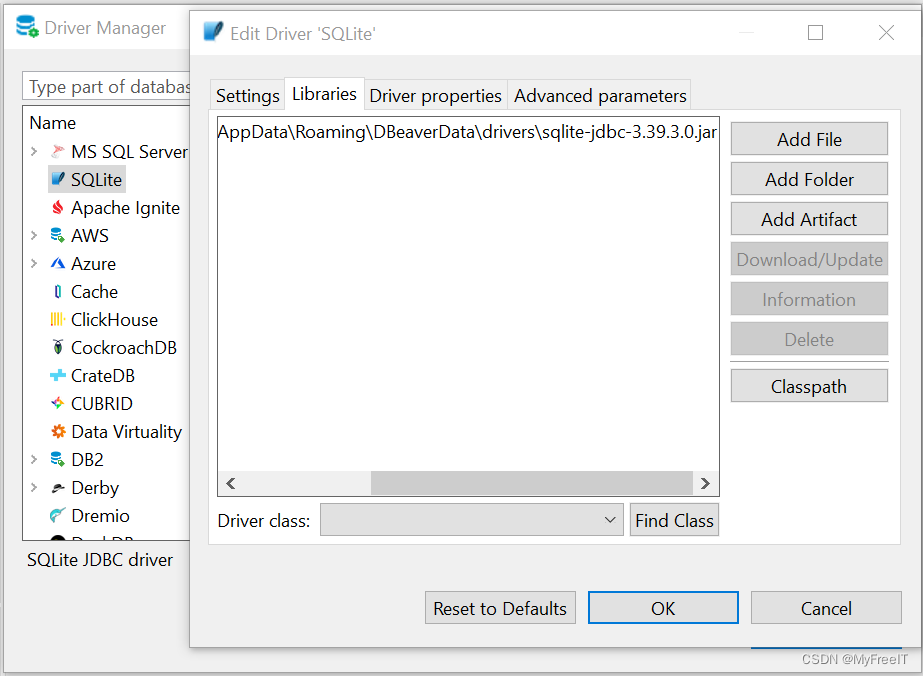923x676 pixels.
Task: Select CockroachDB in the driver list
Action: pyautogui.click(x=124, y=348)
